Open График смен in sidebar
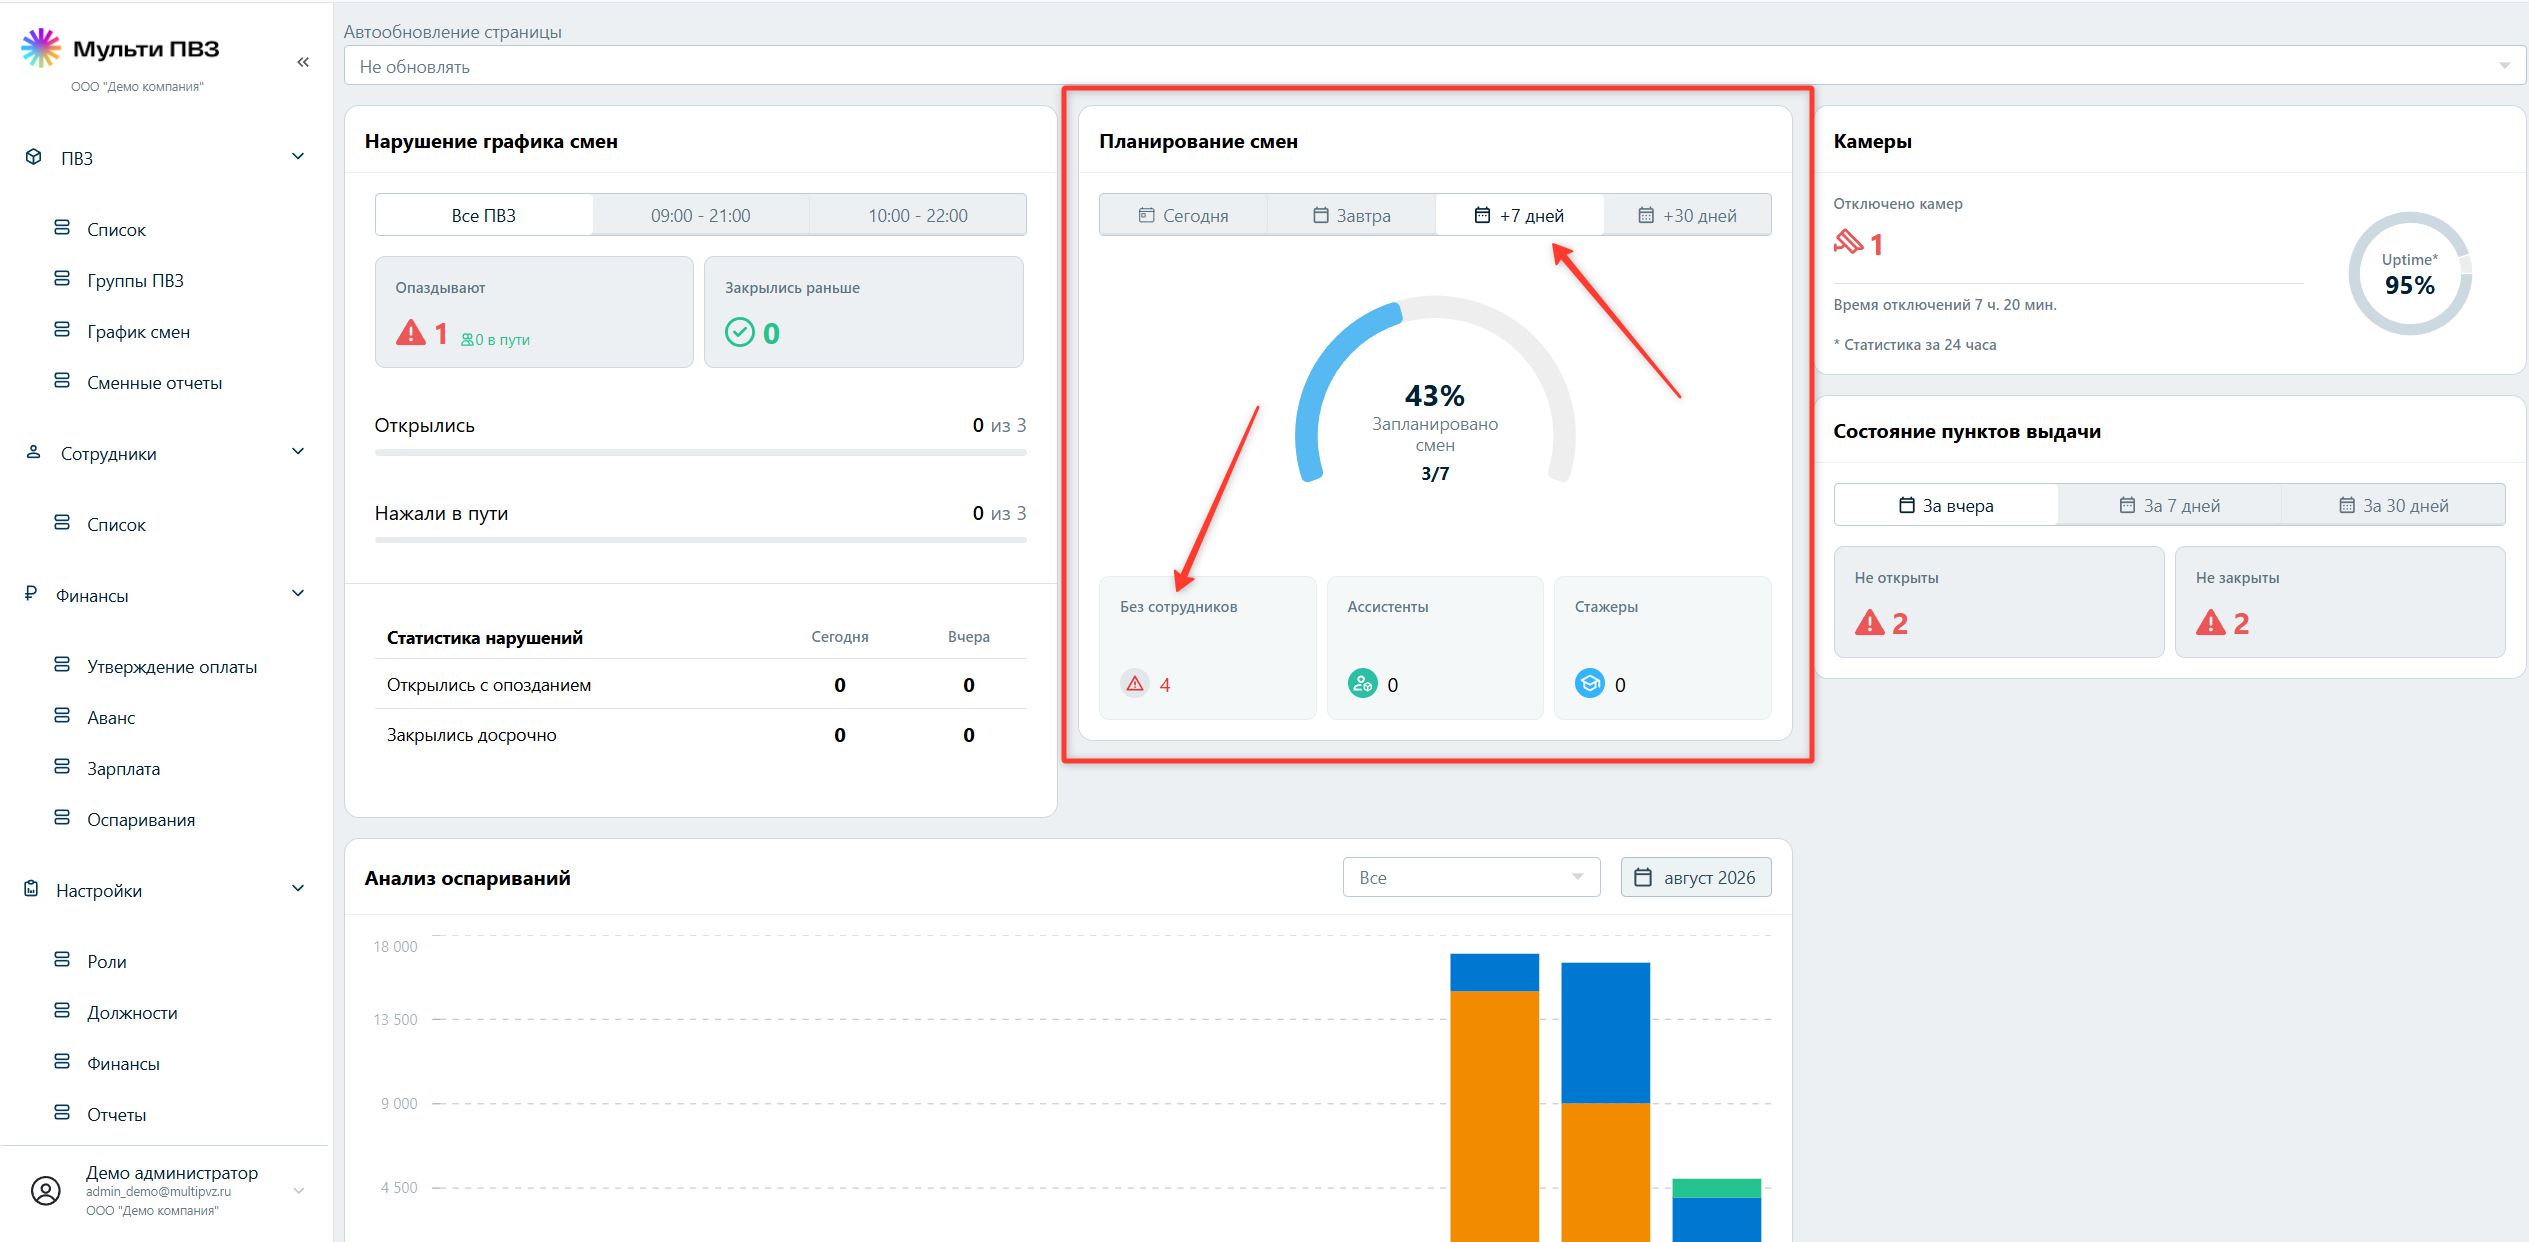The width and height of the screenshot is (2529, 1242). (x=138, y=331)
